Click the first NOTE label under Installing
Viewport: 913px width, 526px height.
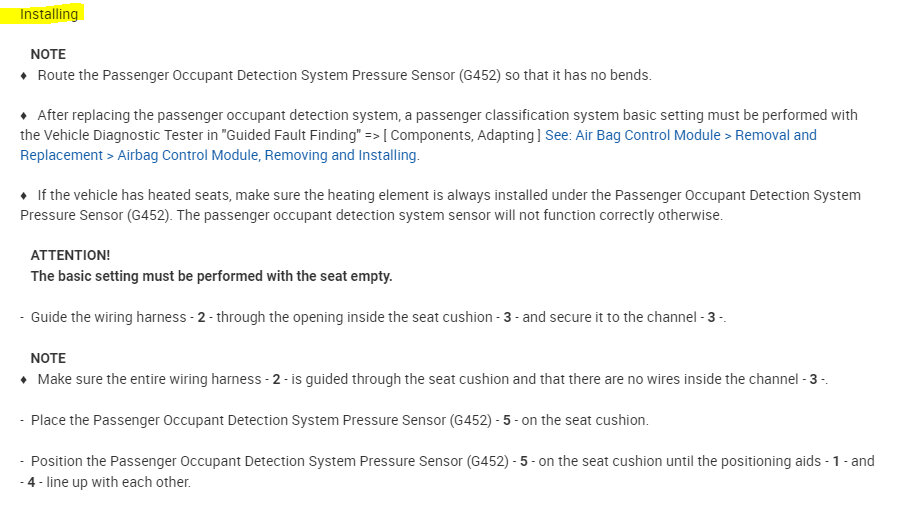48,54
